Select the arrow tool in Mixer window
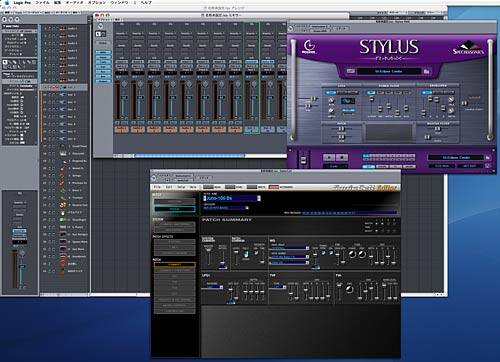 [98, 34]
